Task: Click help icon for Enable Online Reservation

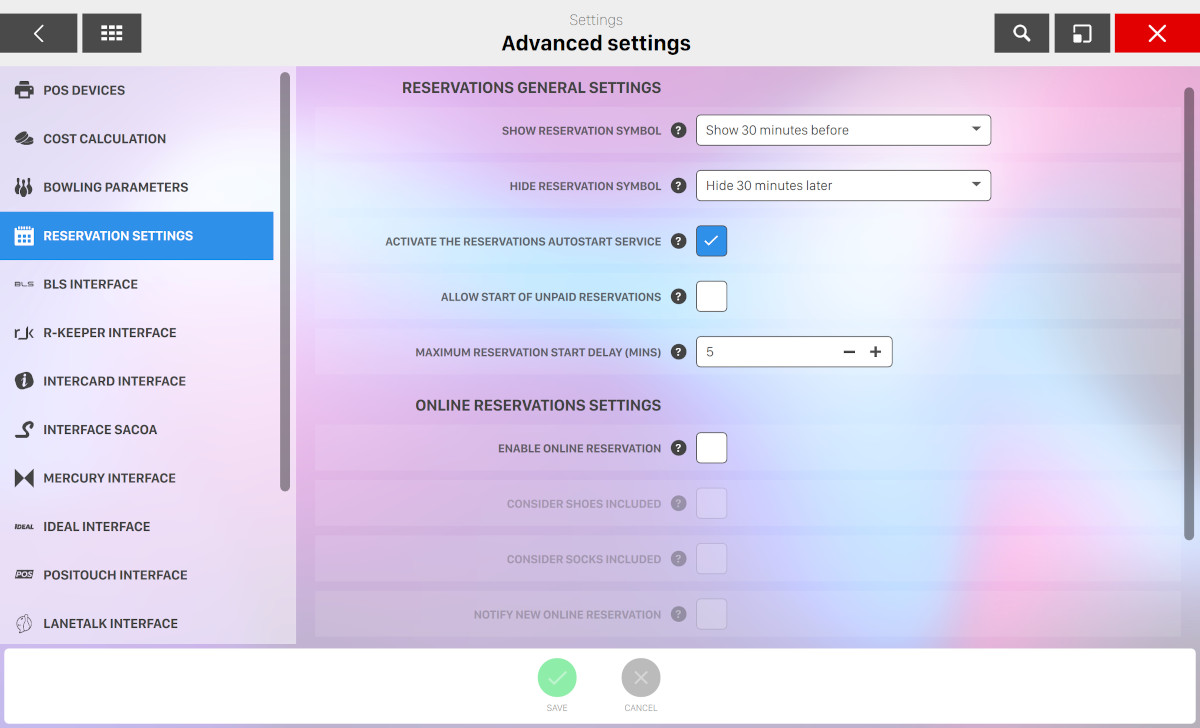Action: (x=678, y=448)
